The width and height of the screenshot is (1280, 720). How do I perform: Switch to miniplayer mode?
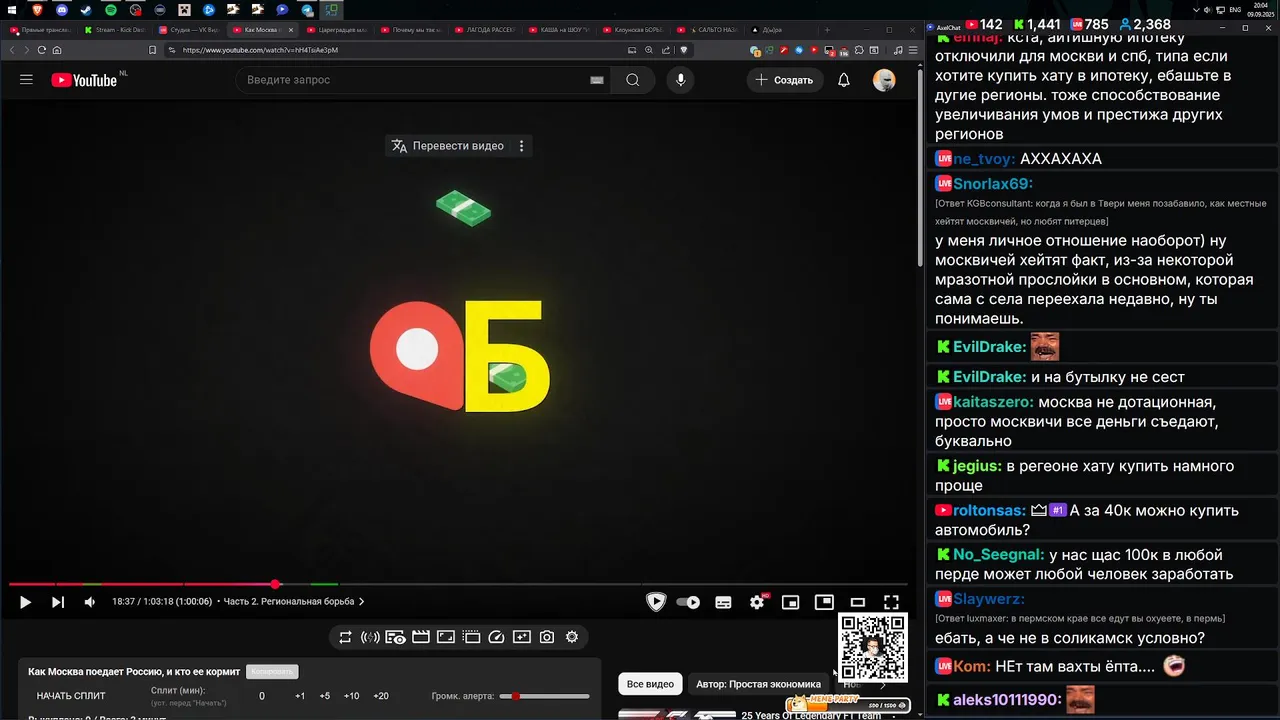point(790,602)
